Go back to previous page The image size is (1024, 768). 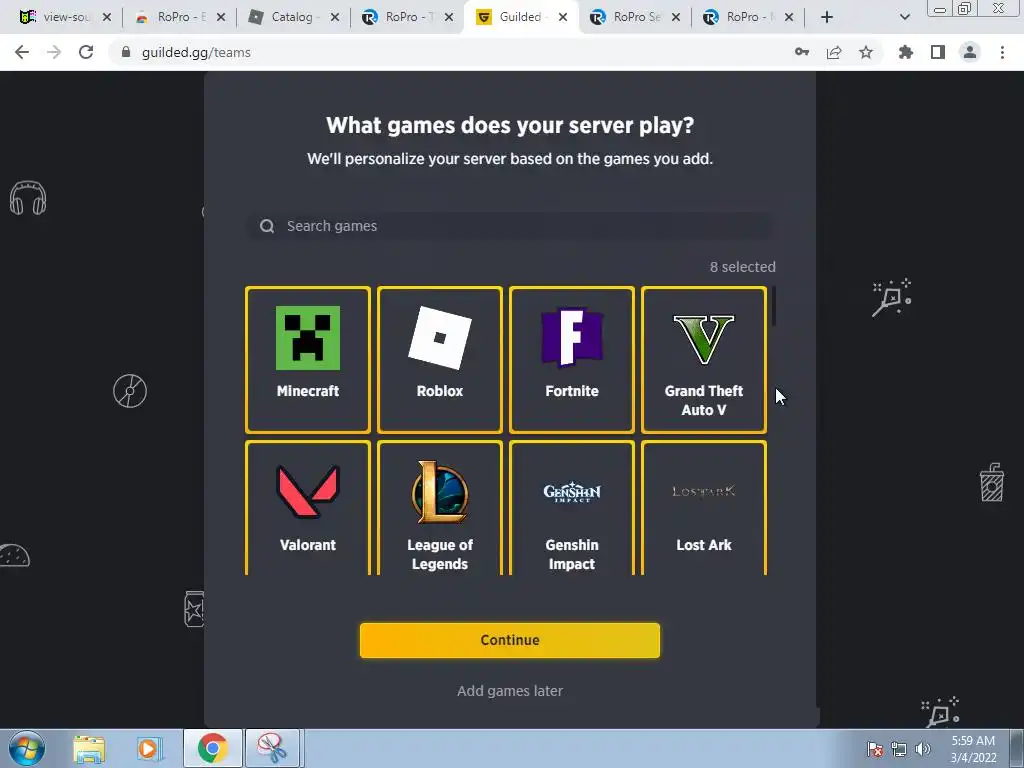pyautogui.click(x=22, y=52)
